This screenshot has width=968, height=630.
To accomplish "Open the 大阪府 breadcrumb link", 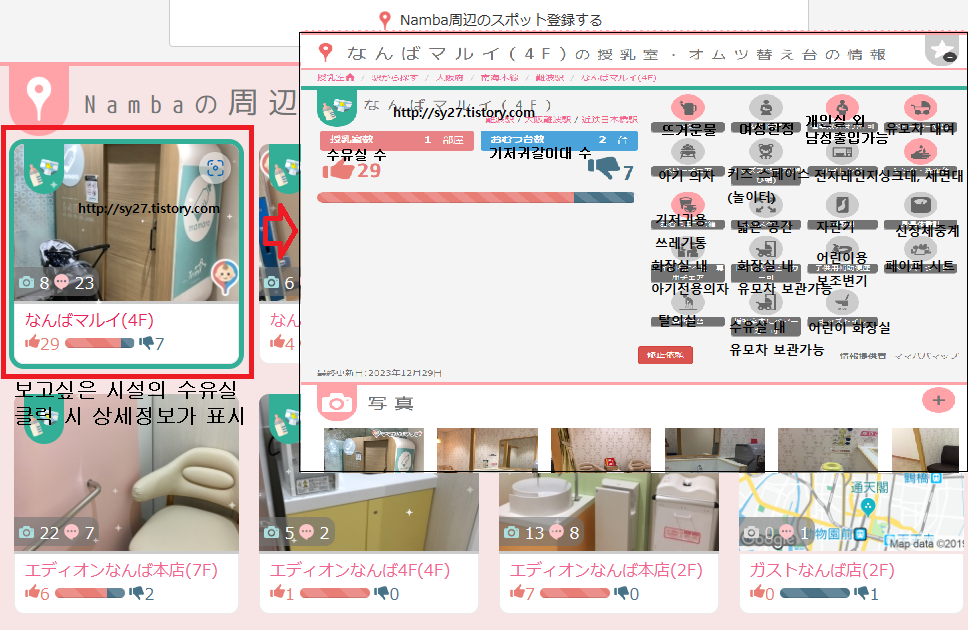I will (x=449, y=78).
